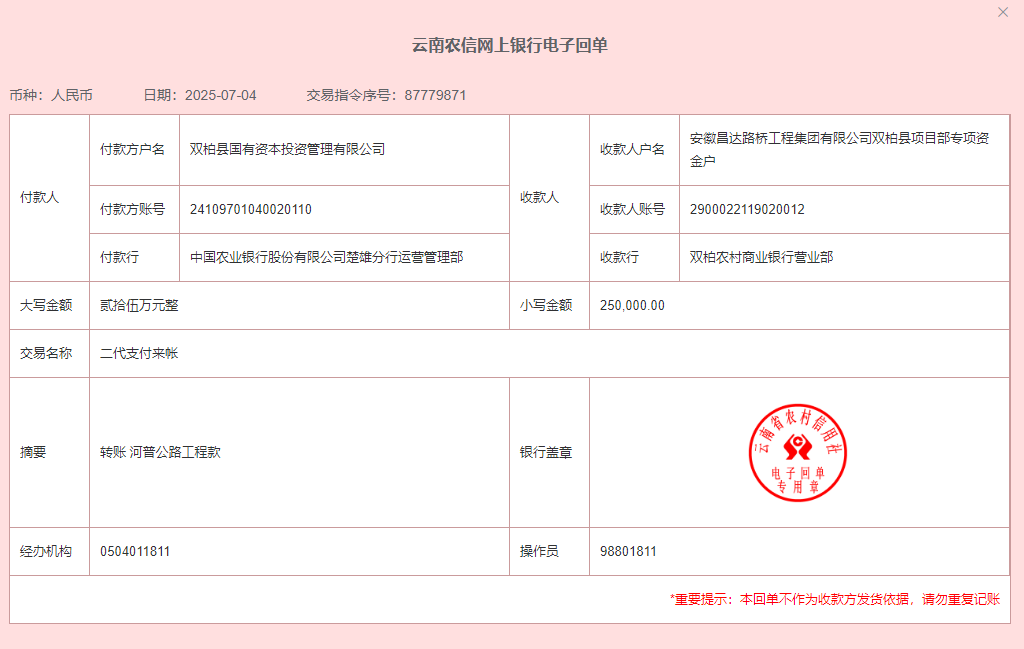1024x649 pixels.
Task: Click payee bank 双柏农村商业银行营业部
Action: (761, 257)
